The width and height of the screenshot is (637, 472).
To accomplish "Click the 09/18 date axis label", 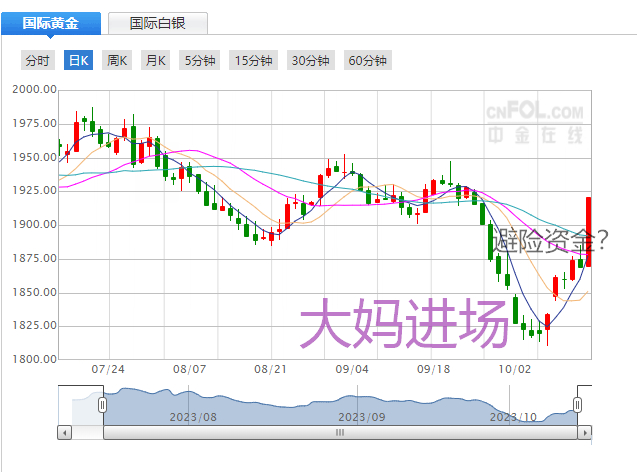I will click(x=433, y=369).
